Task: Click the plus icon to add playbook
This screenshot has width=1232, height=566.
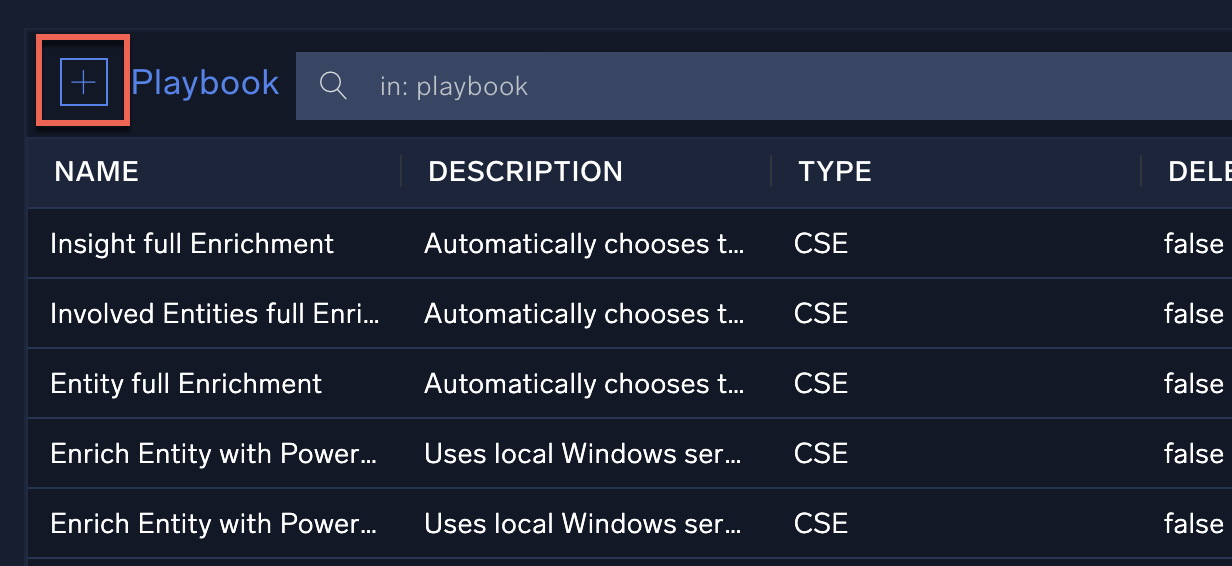Action: 84,82
